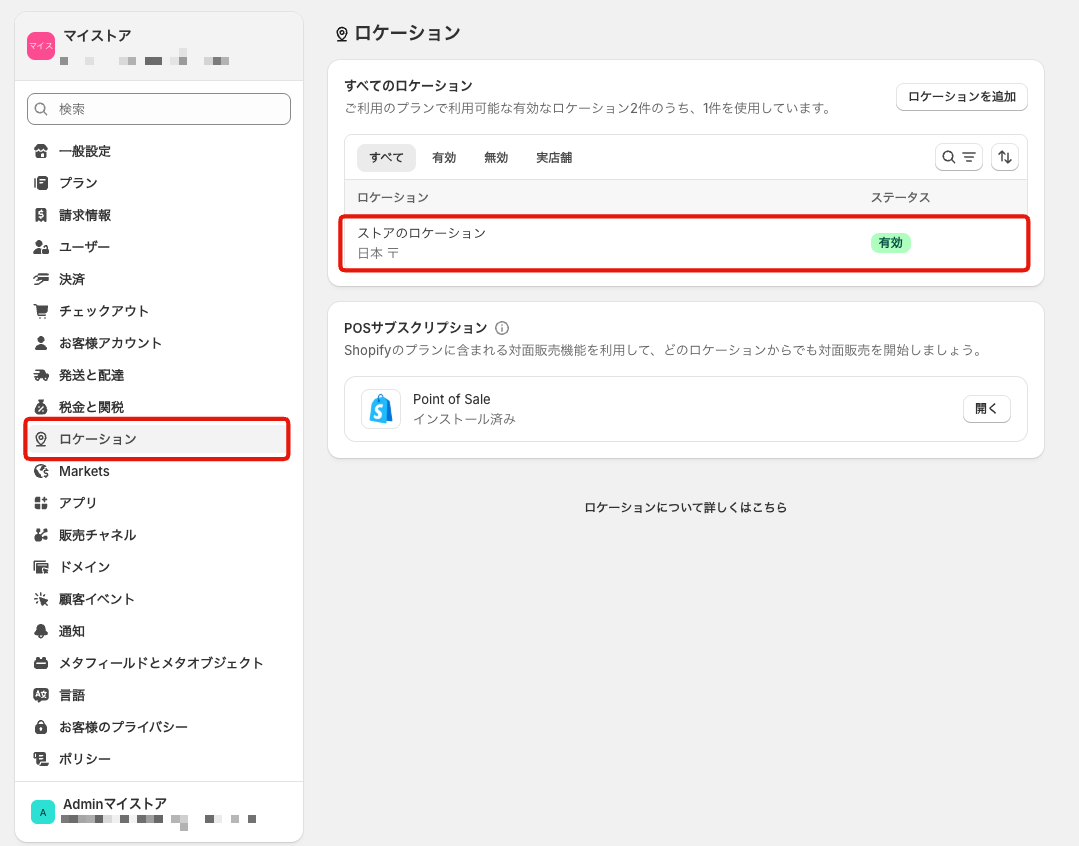Click the Point of Sale app icon
This screenshot has height=846, width=1079.
coord(380,408)
